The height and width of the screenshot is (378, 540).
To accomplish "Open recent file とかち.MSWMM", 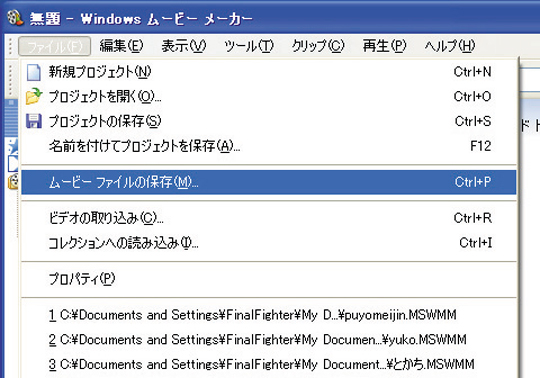I will click(x=269, y=365).
